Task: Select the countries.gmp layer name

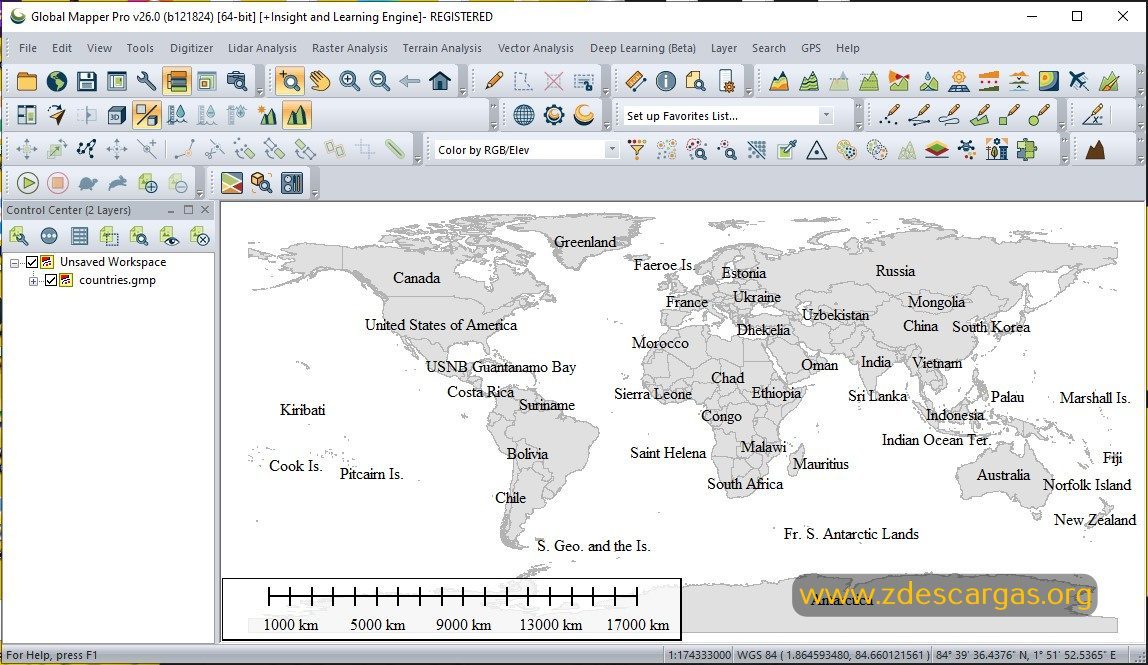Action: point(117,281)
